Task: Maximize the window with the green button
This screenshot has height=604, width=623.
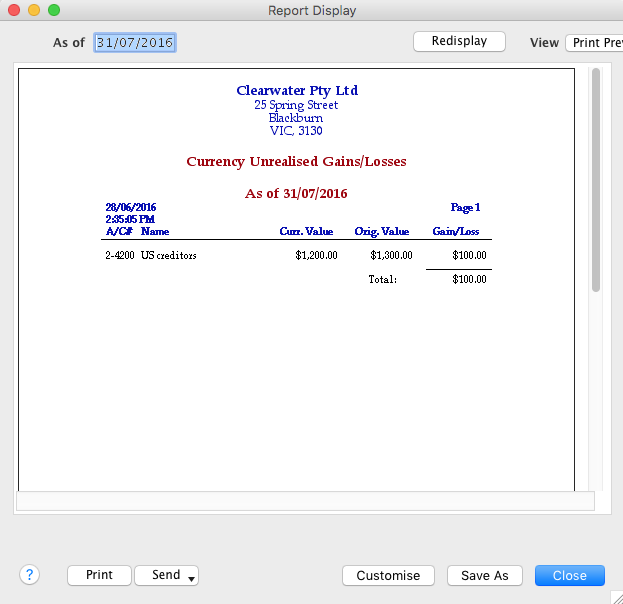Action: (x=54, y=10)
